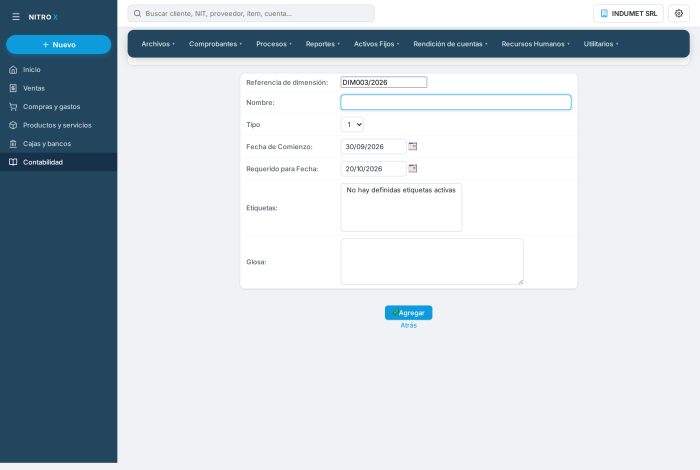Viewport: 700px width, 470px height.
Task: Toggle the hamburger sidebar menu
Action: (x=16, y=17)
